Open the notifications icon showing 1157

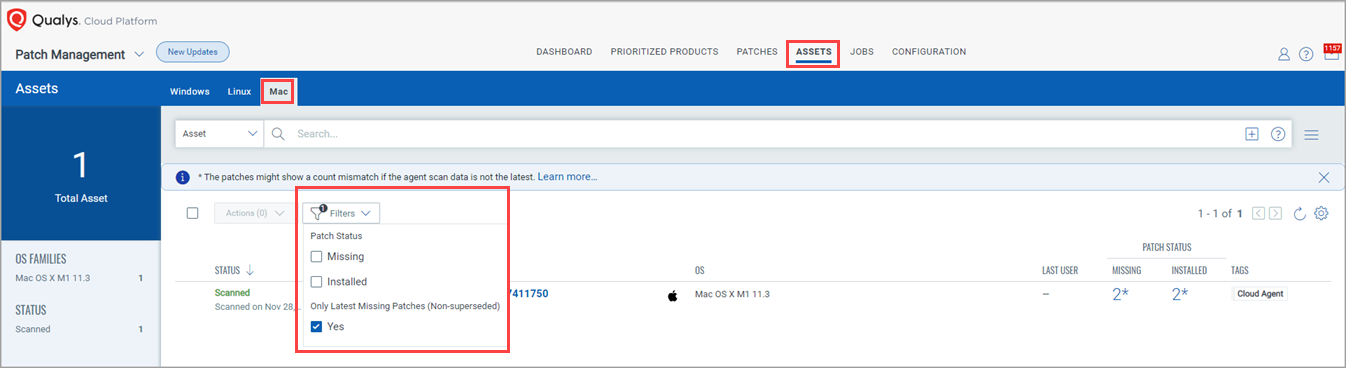point(1332,52)
